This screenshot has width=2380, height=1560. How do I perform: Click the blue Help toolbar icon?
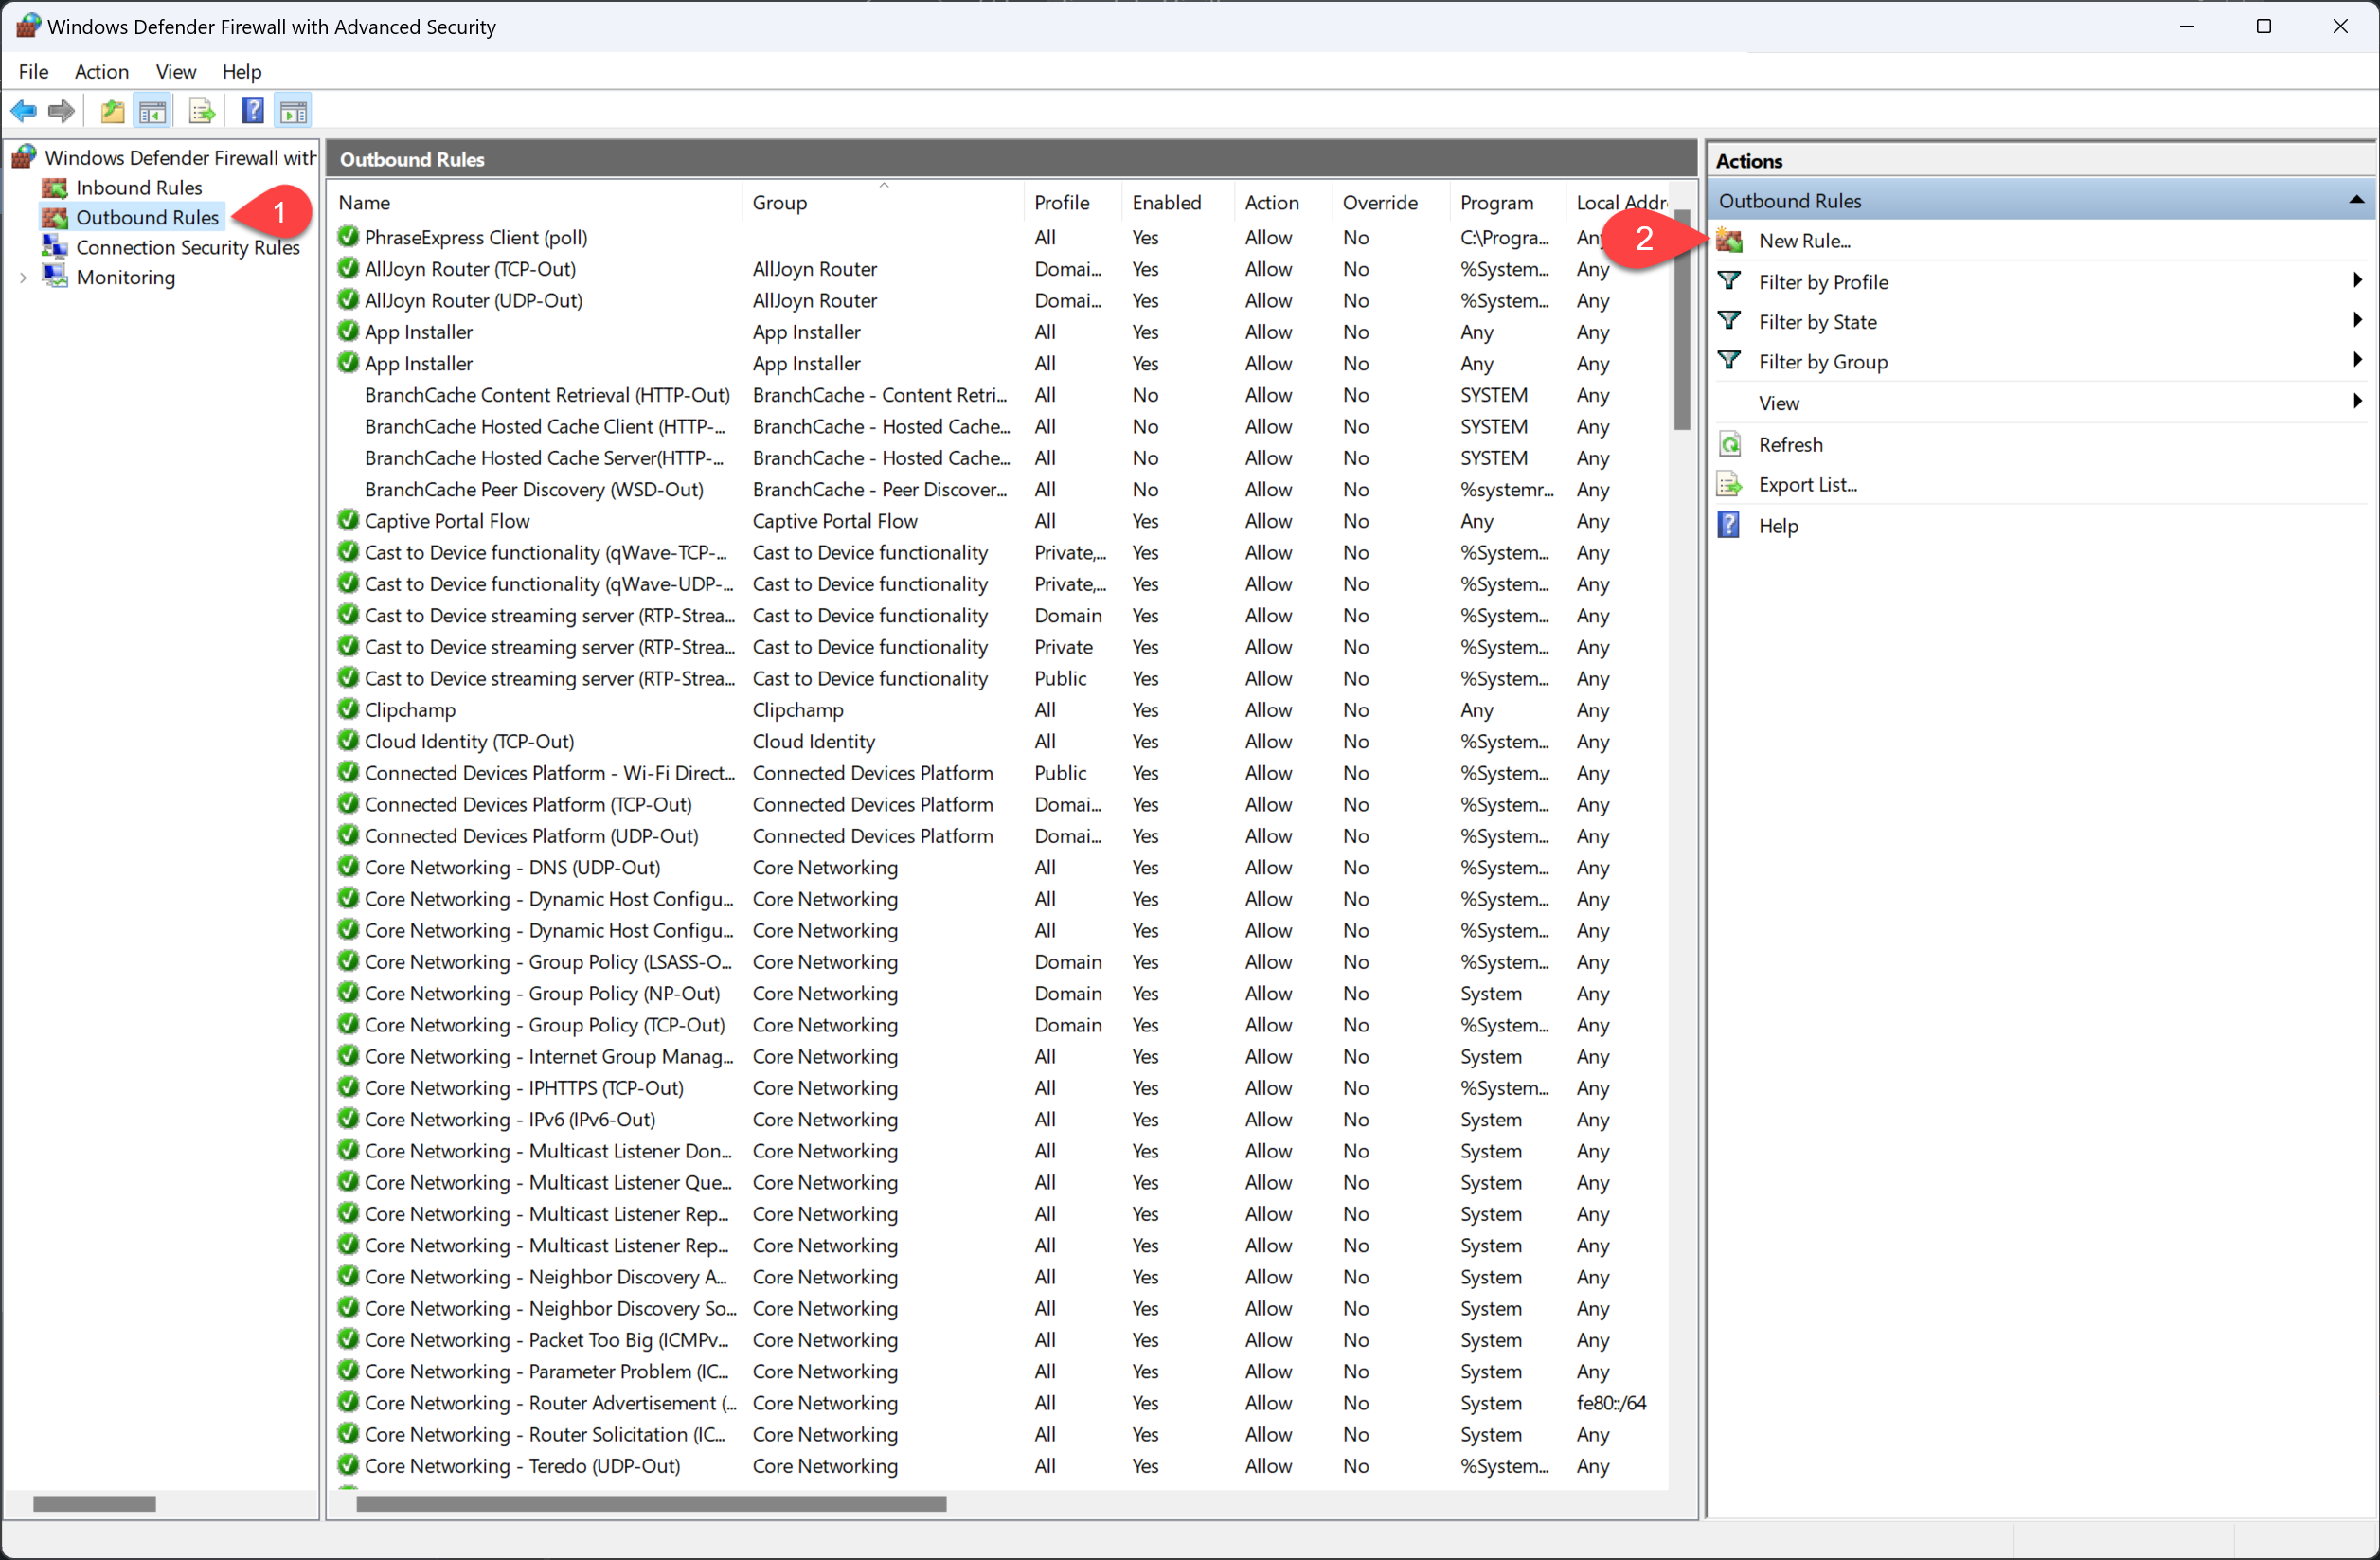[253, 111]
